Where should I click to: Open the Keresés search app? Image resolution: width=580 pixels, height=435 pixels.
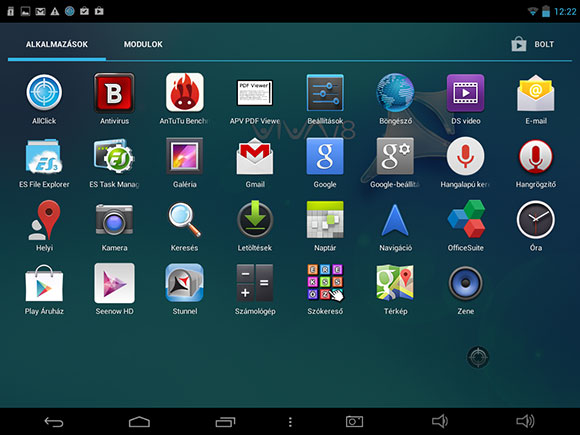pyautogui.click(x=185, y=220)
